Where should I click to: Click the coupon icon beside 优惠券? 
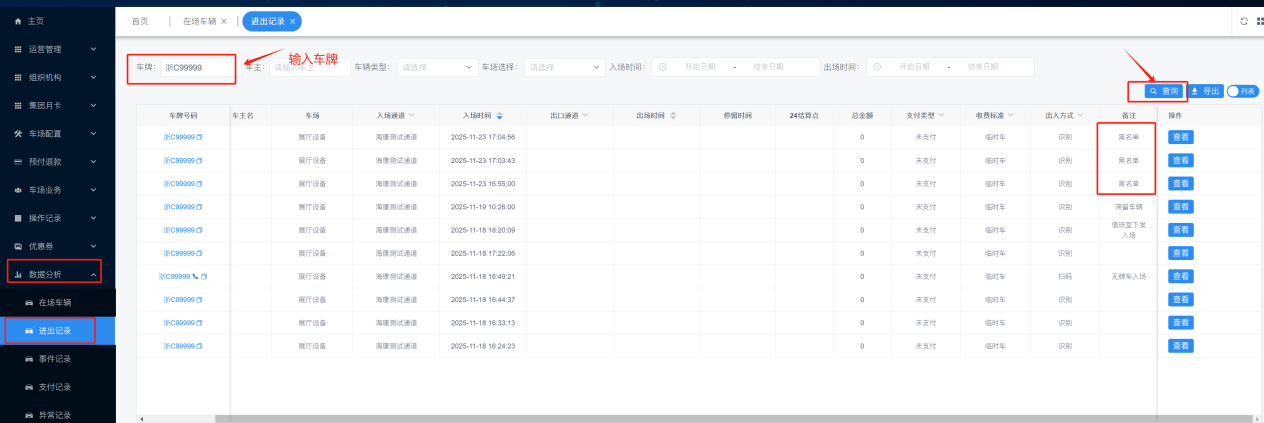click(x=18, y=246)
